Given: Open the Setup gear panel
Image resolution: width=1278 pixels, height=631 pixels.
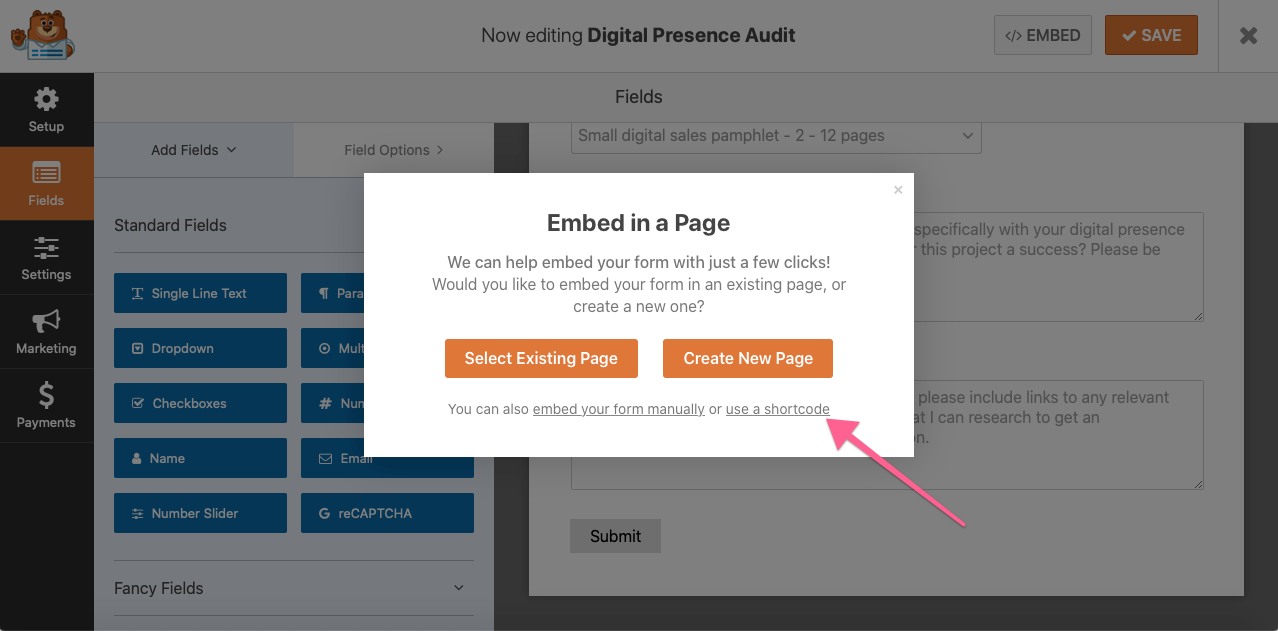Looking at the screenshot, I should 46,110.
